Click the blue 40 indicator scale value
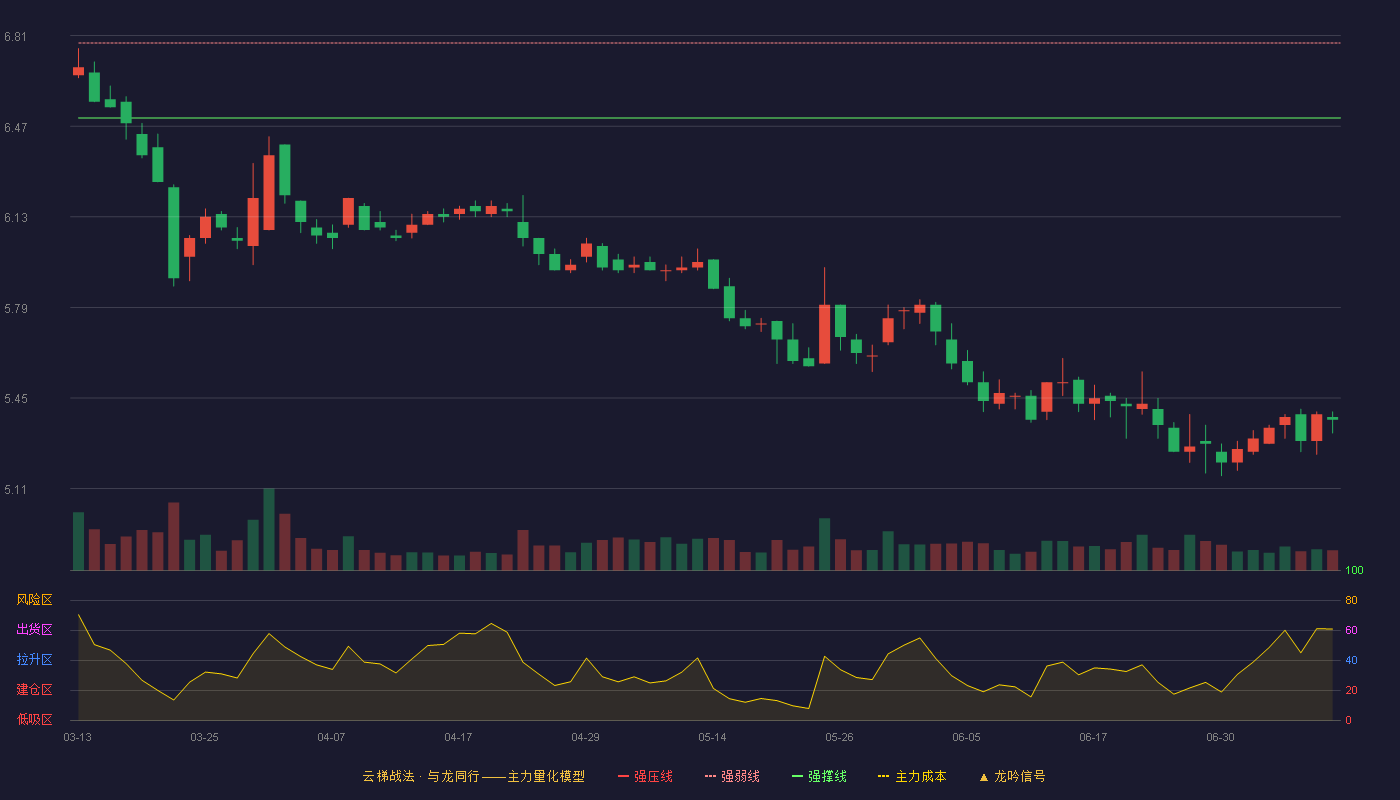The height and width of the screenshot is (800, 1400). click(x=1351, y=660)
